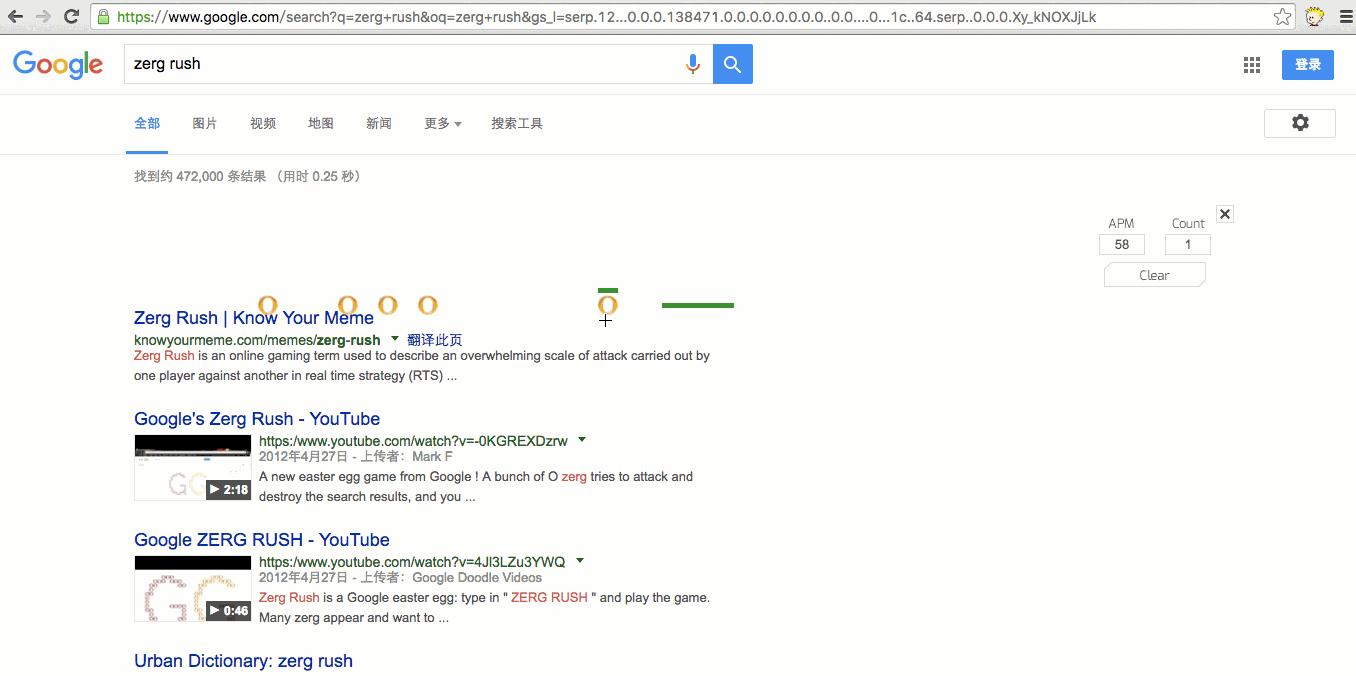
Task: Click the browser address bar URL
Action: [606, 17]
